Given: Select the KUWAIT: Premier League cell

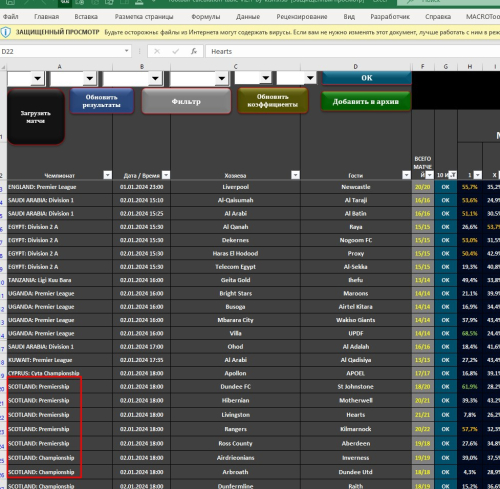Looking at the screenshot, I should coord(60,360).
